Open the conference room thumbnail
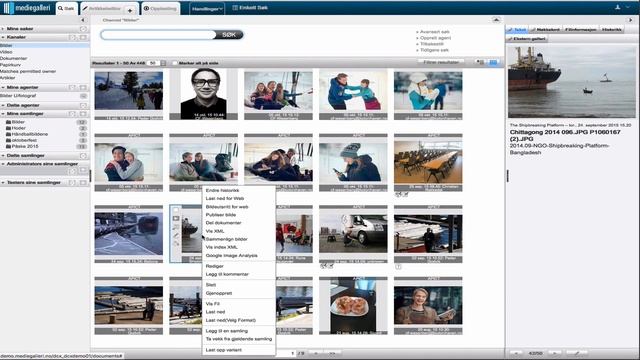The image size is (640, 360). pyautogui.click(x=428, y=162)
